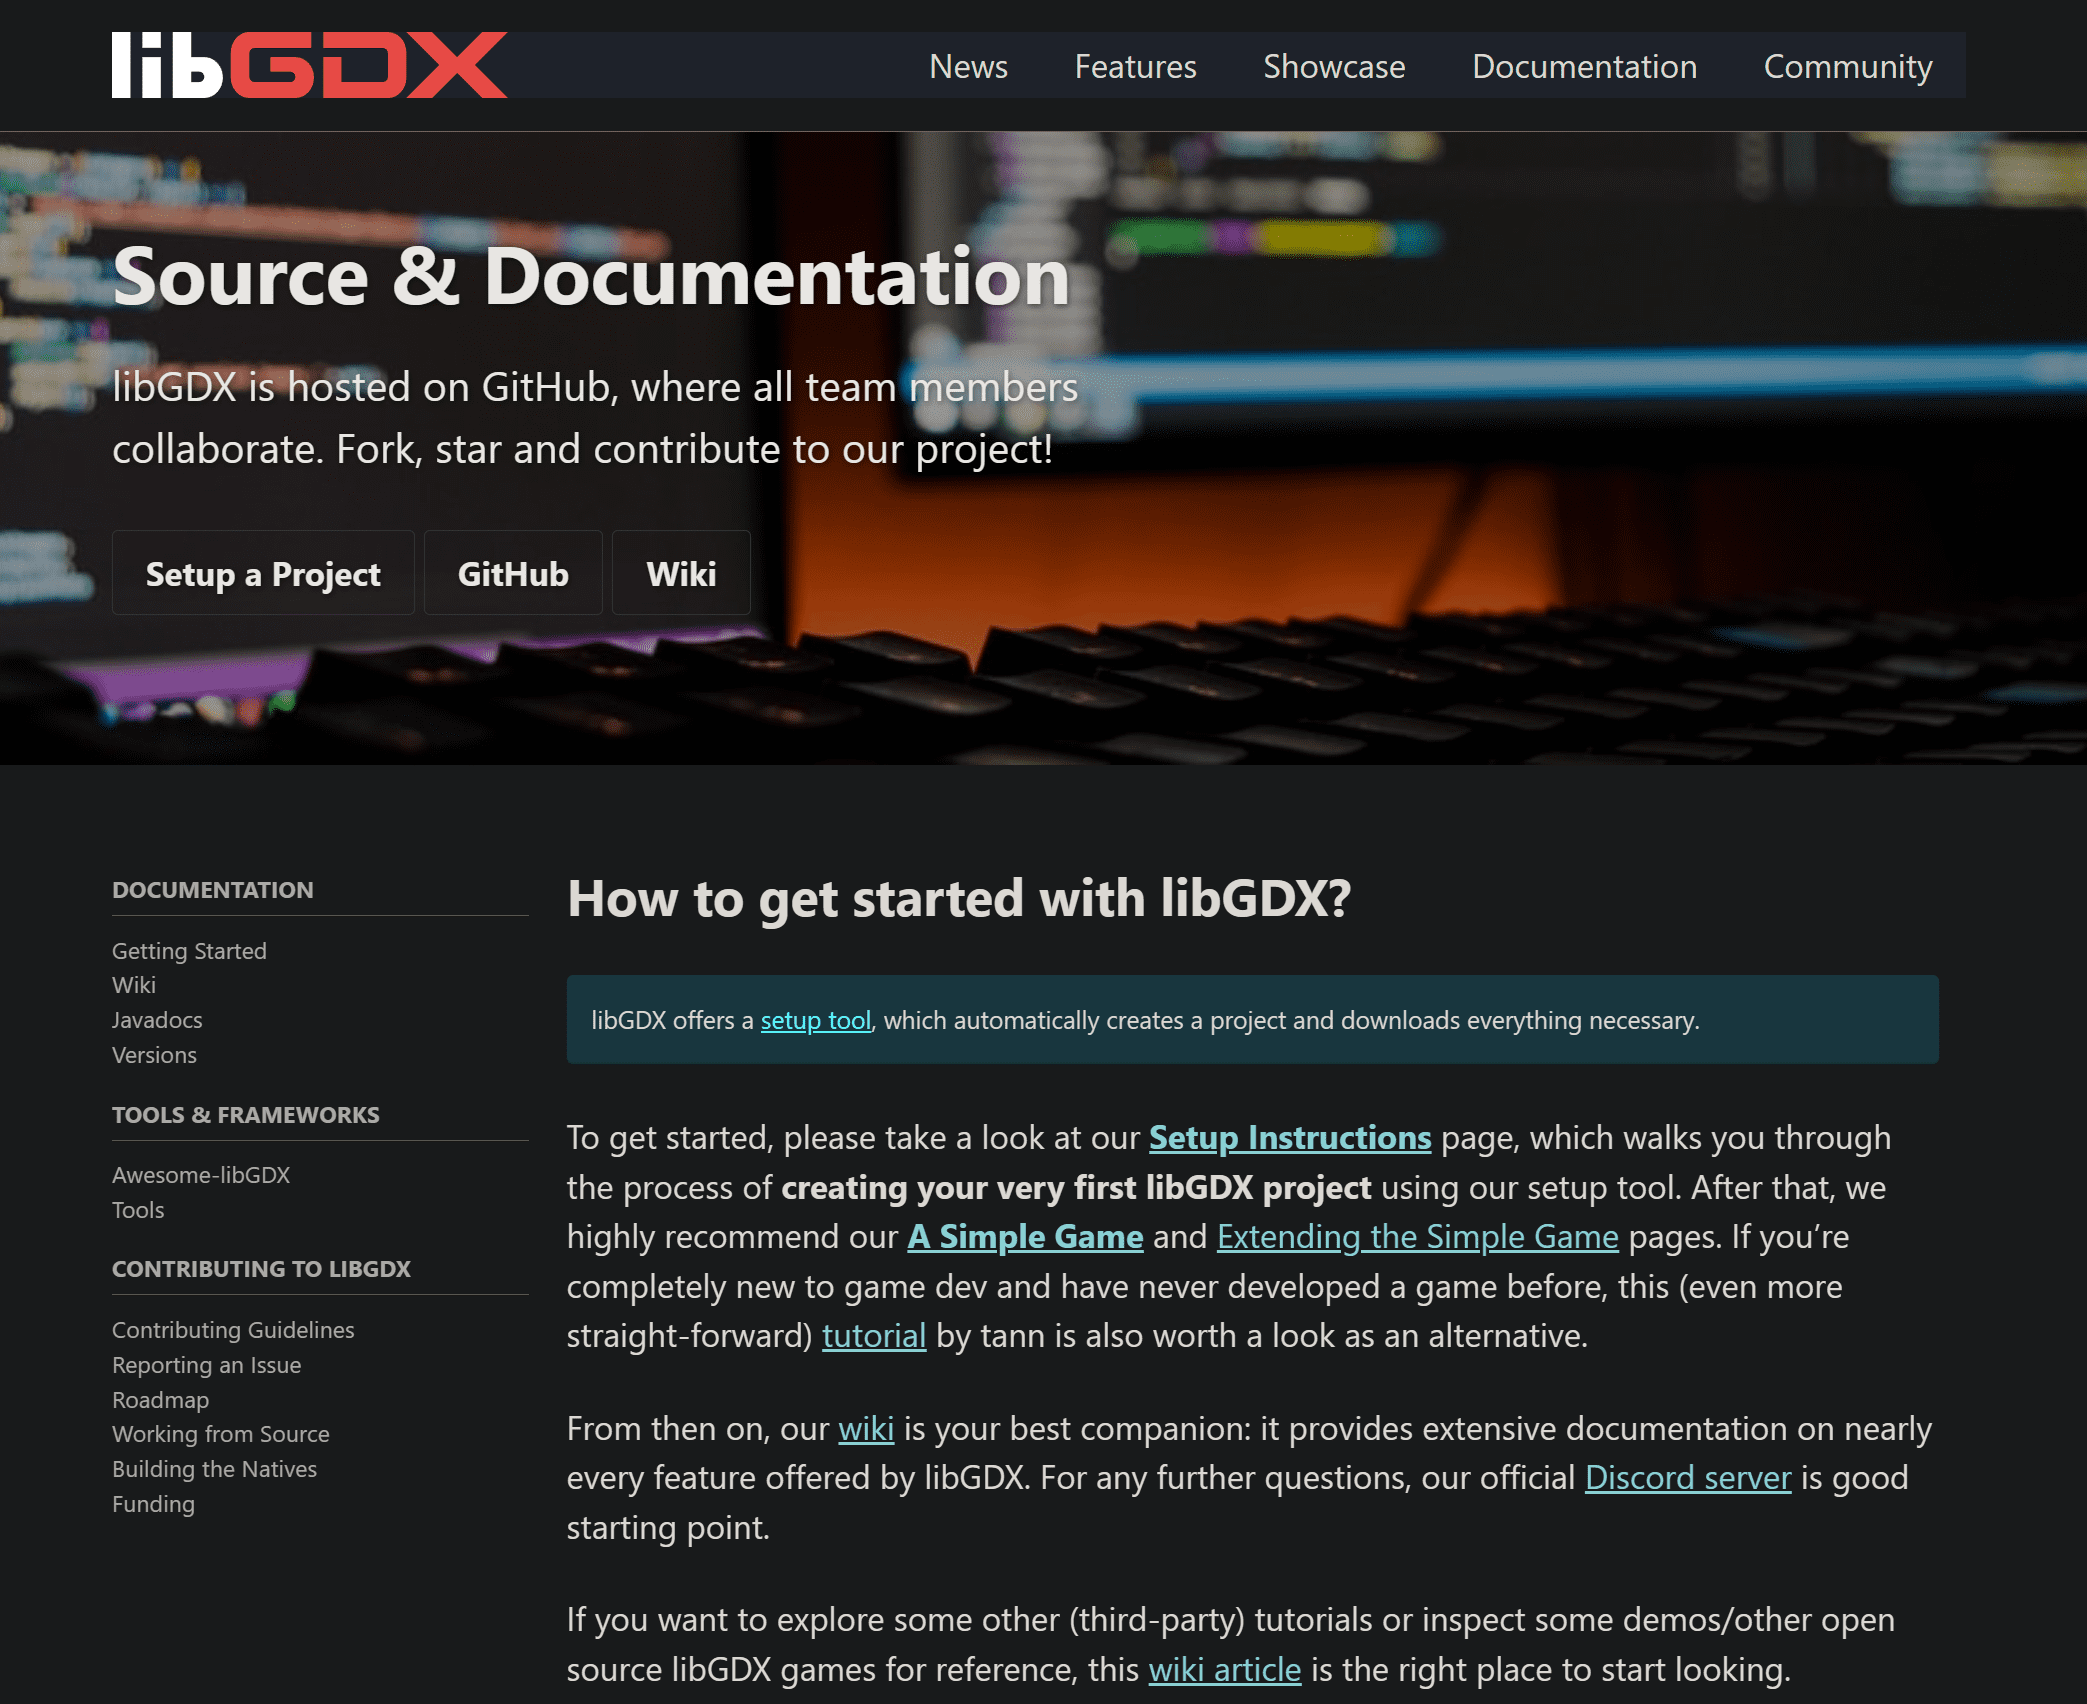Open Getting Started in sidebar
Viewport: 2087px width, 1704px height.
click(x=189, y=951)
